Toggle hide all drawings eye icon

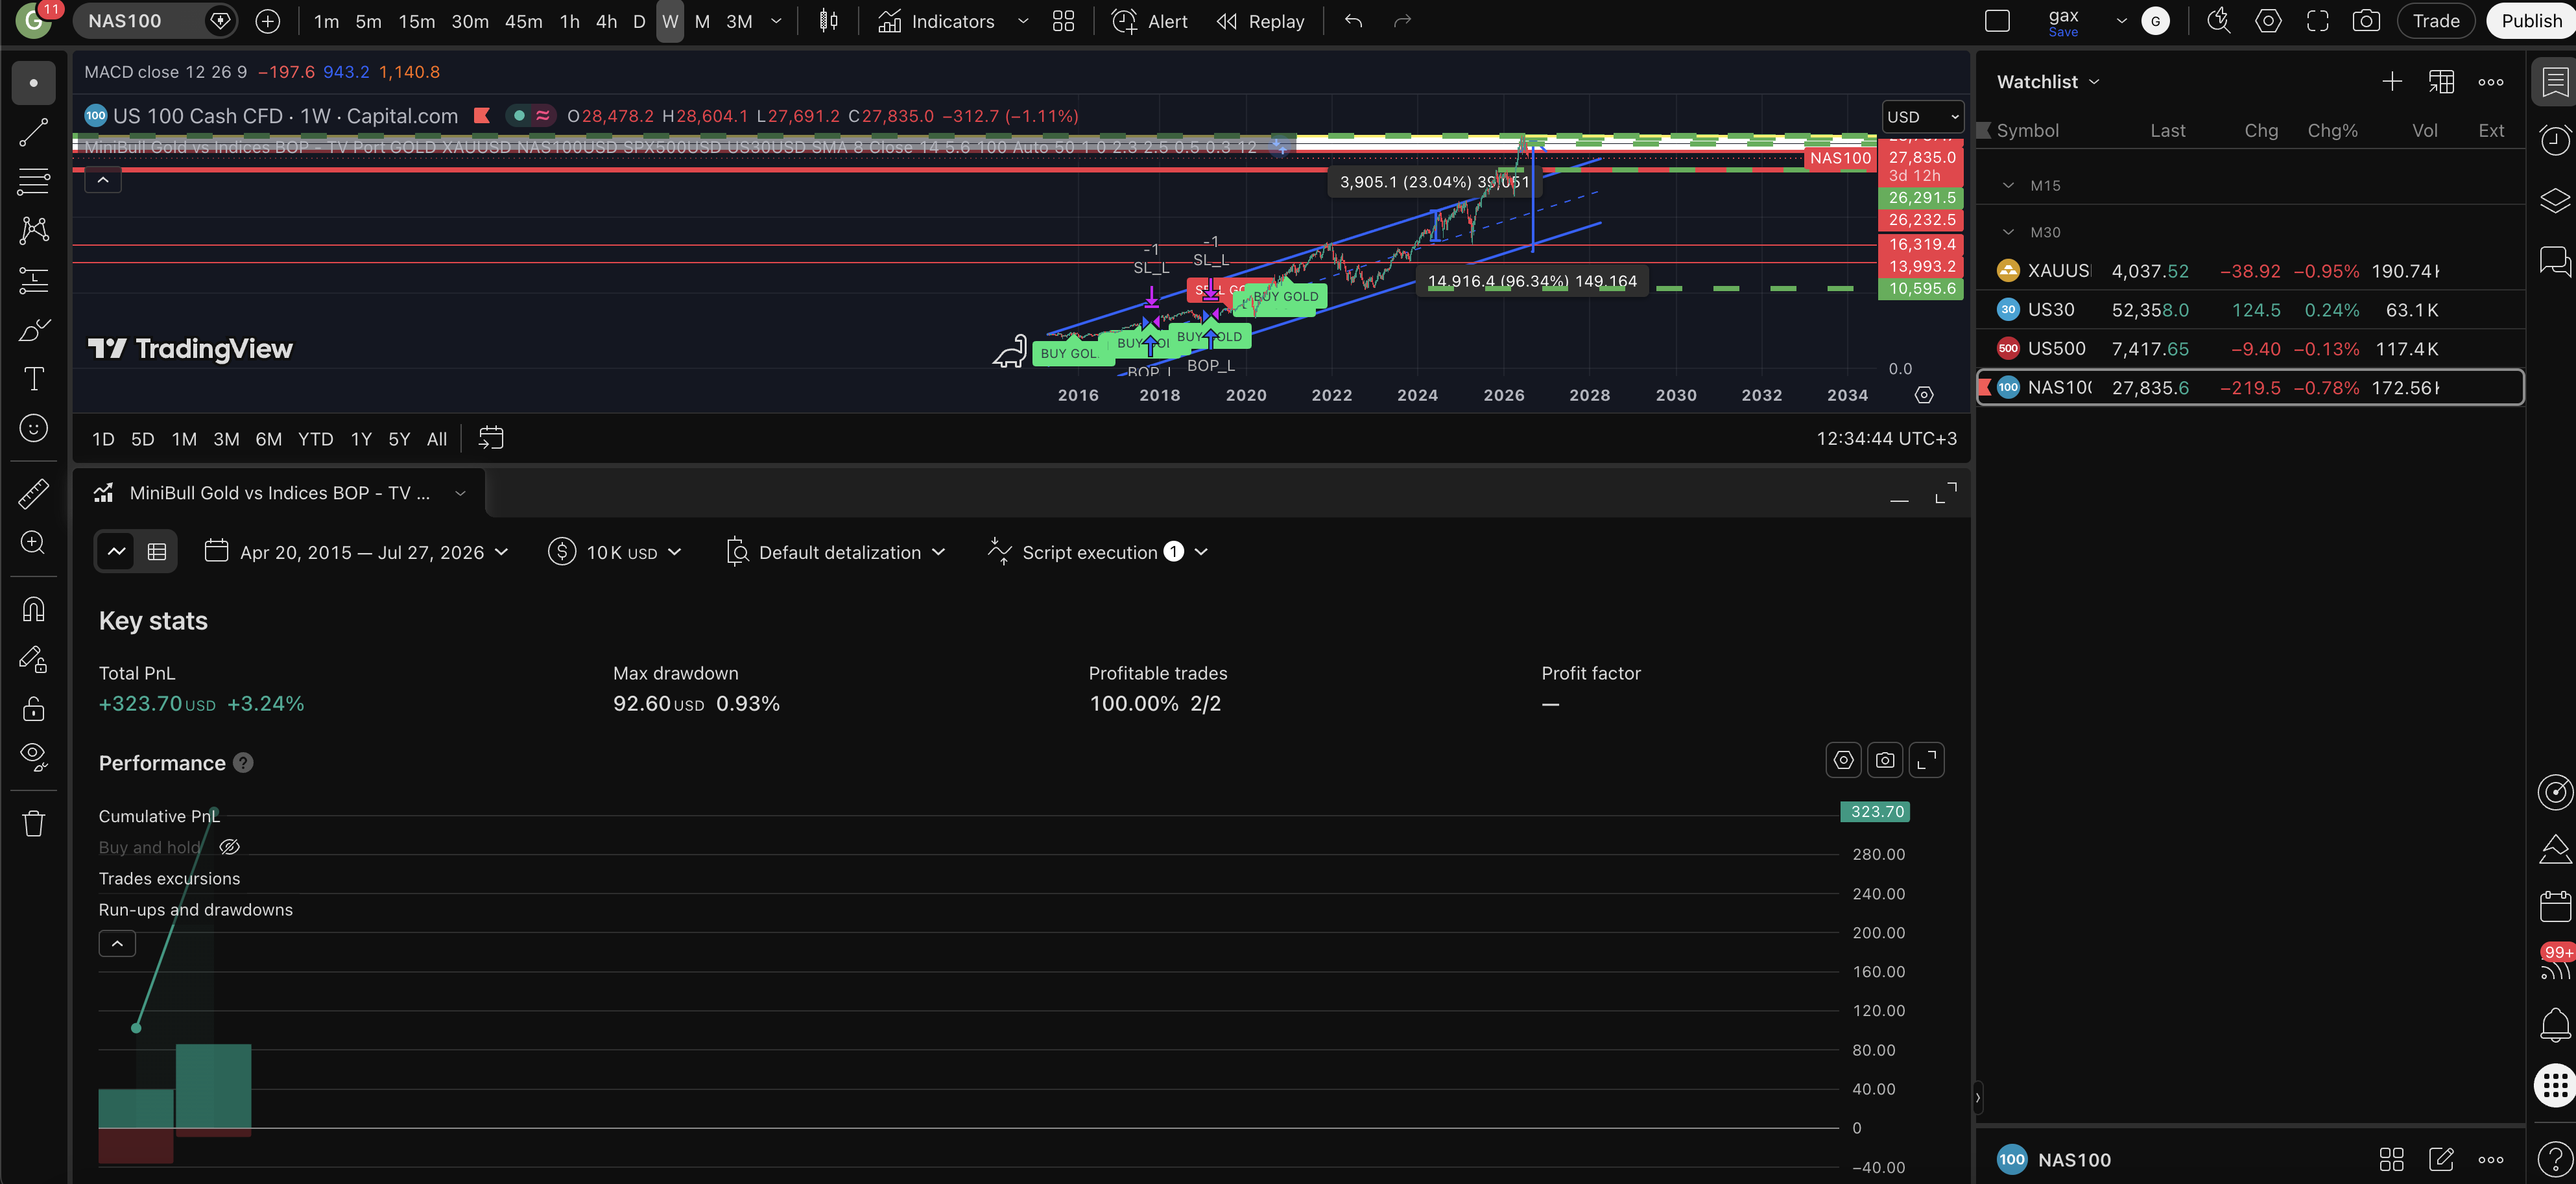click(x=33, y=757)
